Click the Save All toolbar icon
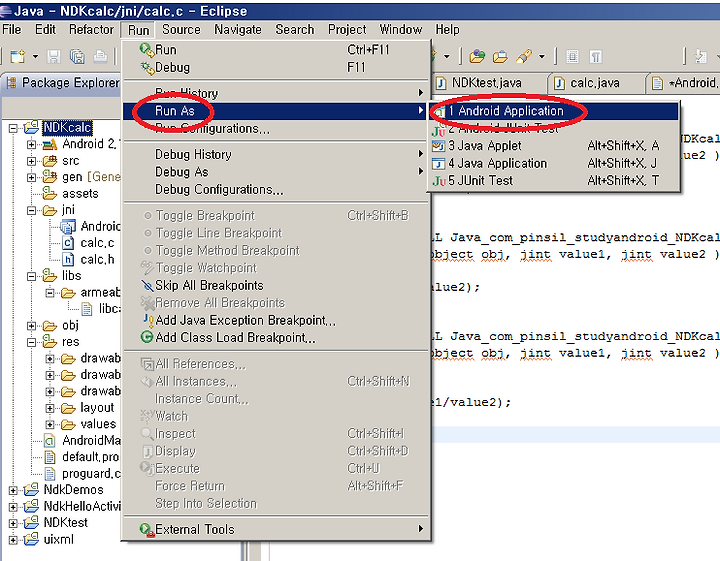Image resolution: width=720 pixels, height=561 pixels. pyautogui.click(x=77, y=56)
